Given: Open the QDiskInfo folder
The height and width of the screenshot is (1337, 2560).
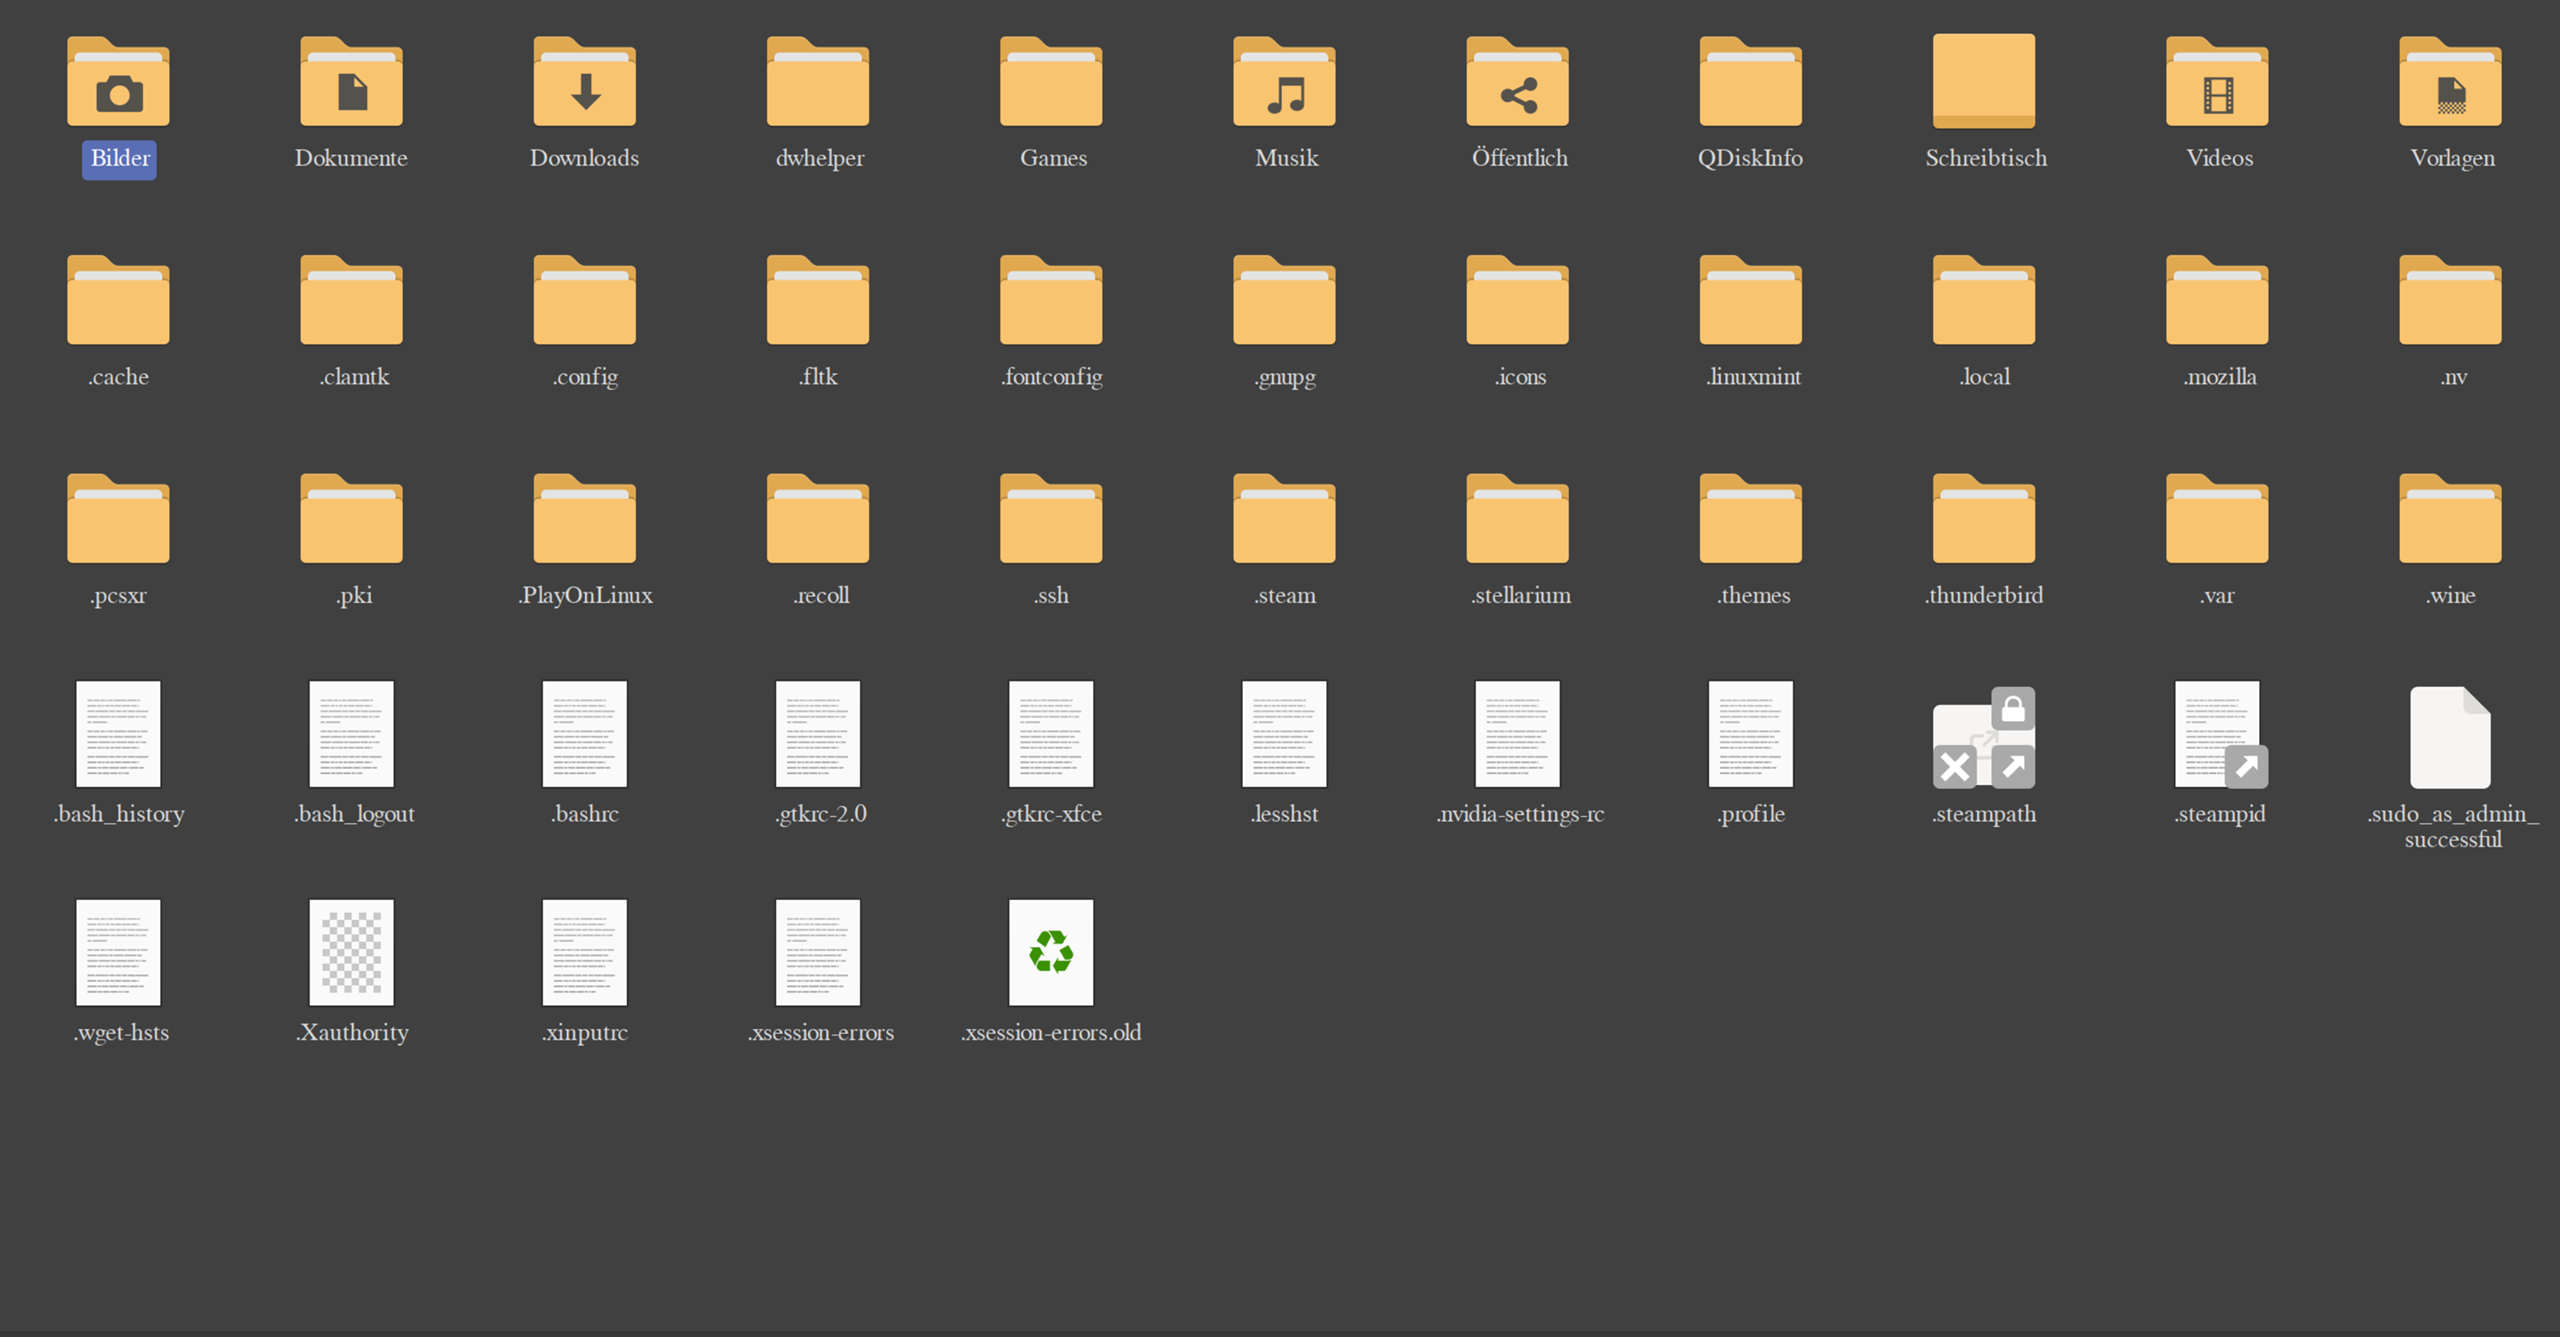Looking at the screenshot, I should click(1750, 85).
